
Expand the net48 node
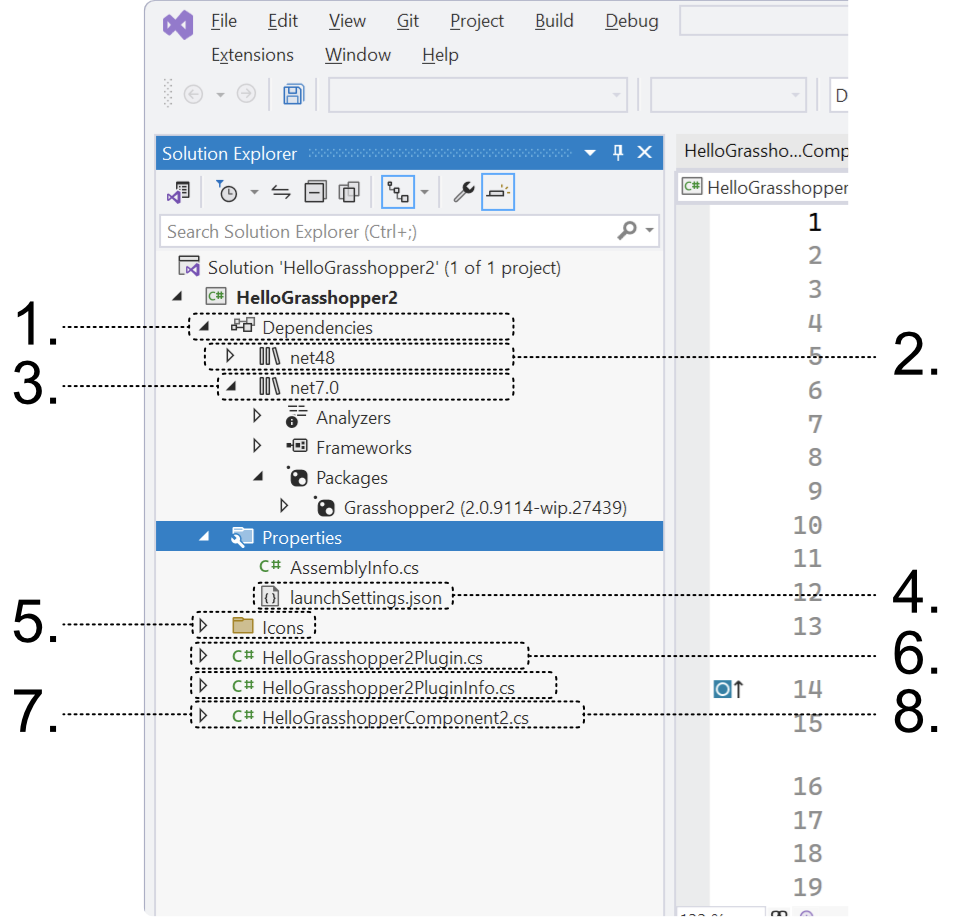230,356
